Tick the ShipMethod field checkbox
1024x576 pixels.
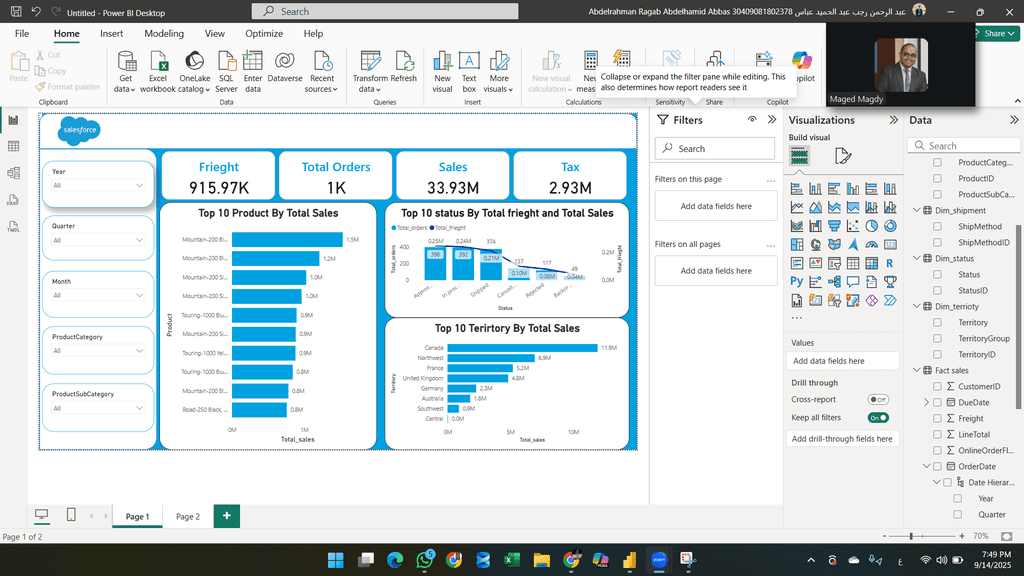[937, 227]
